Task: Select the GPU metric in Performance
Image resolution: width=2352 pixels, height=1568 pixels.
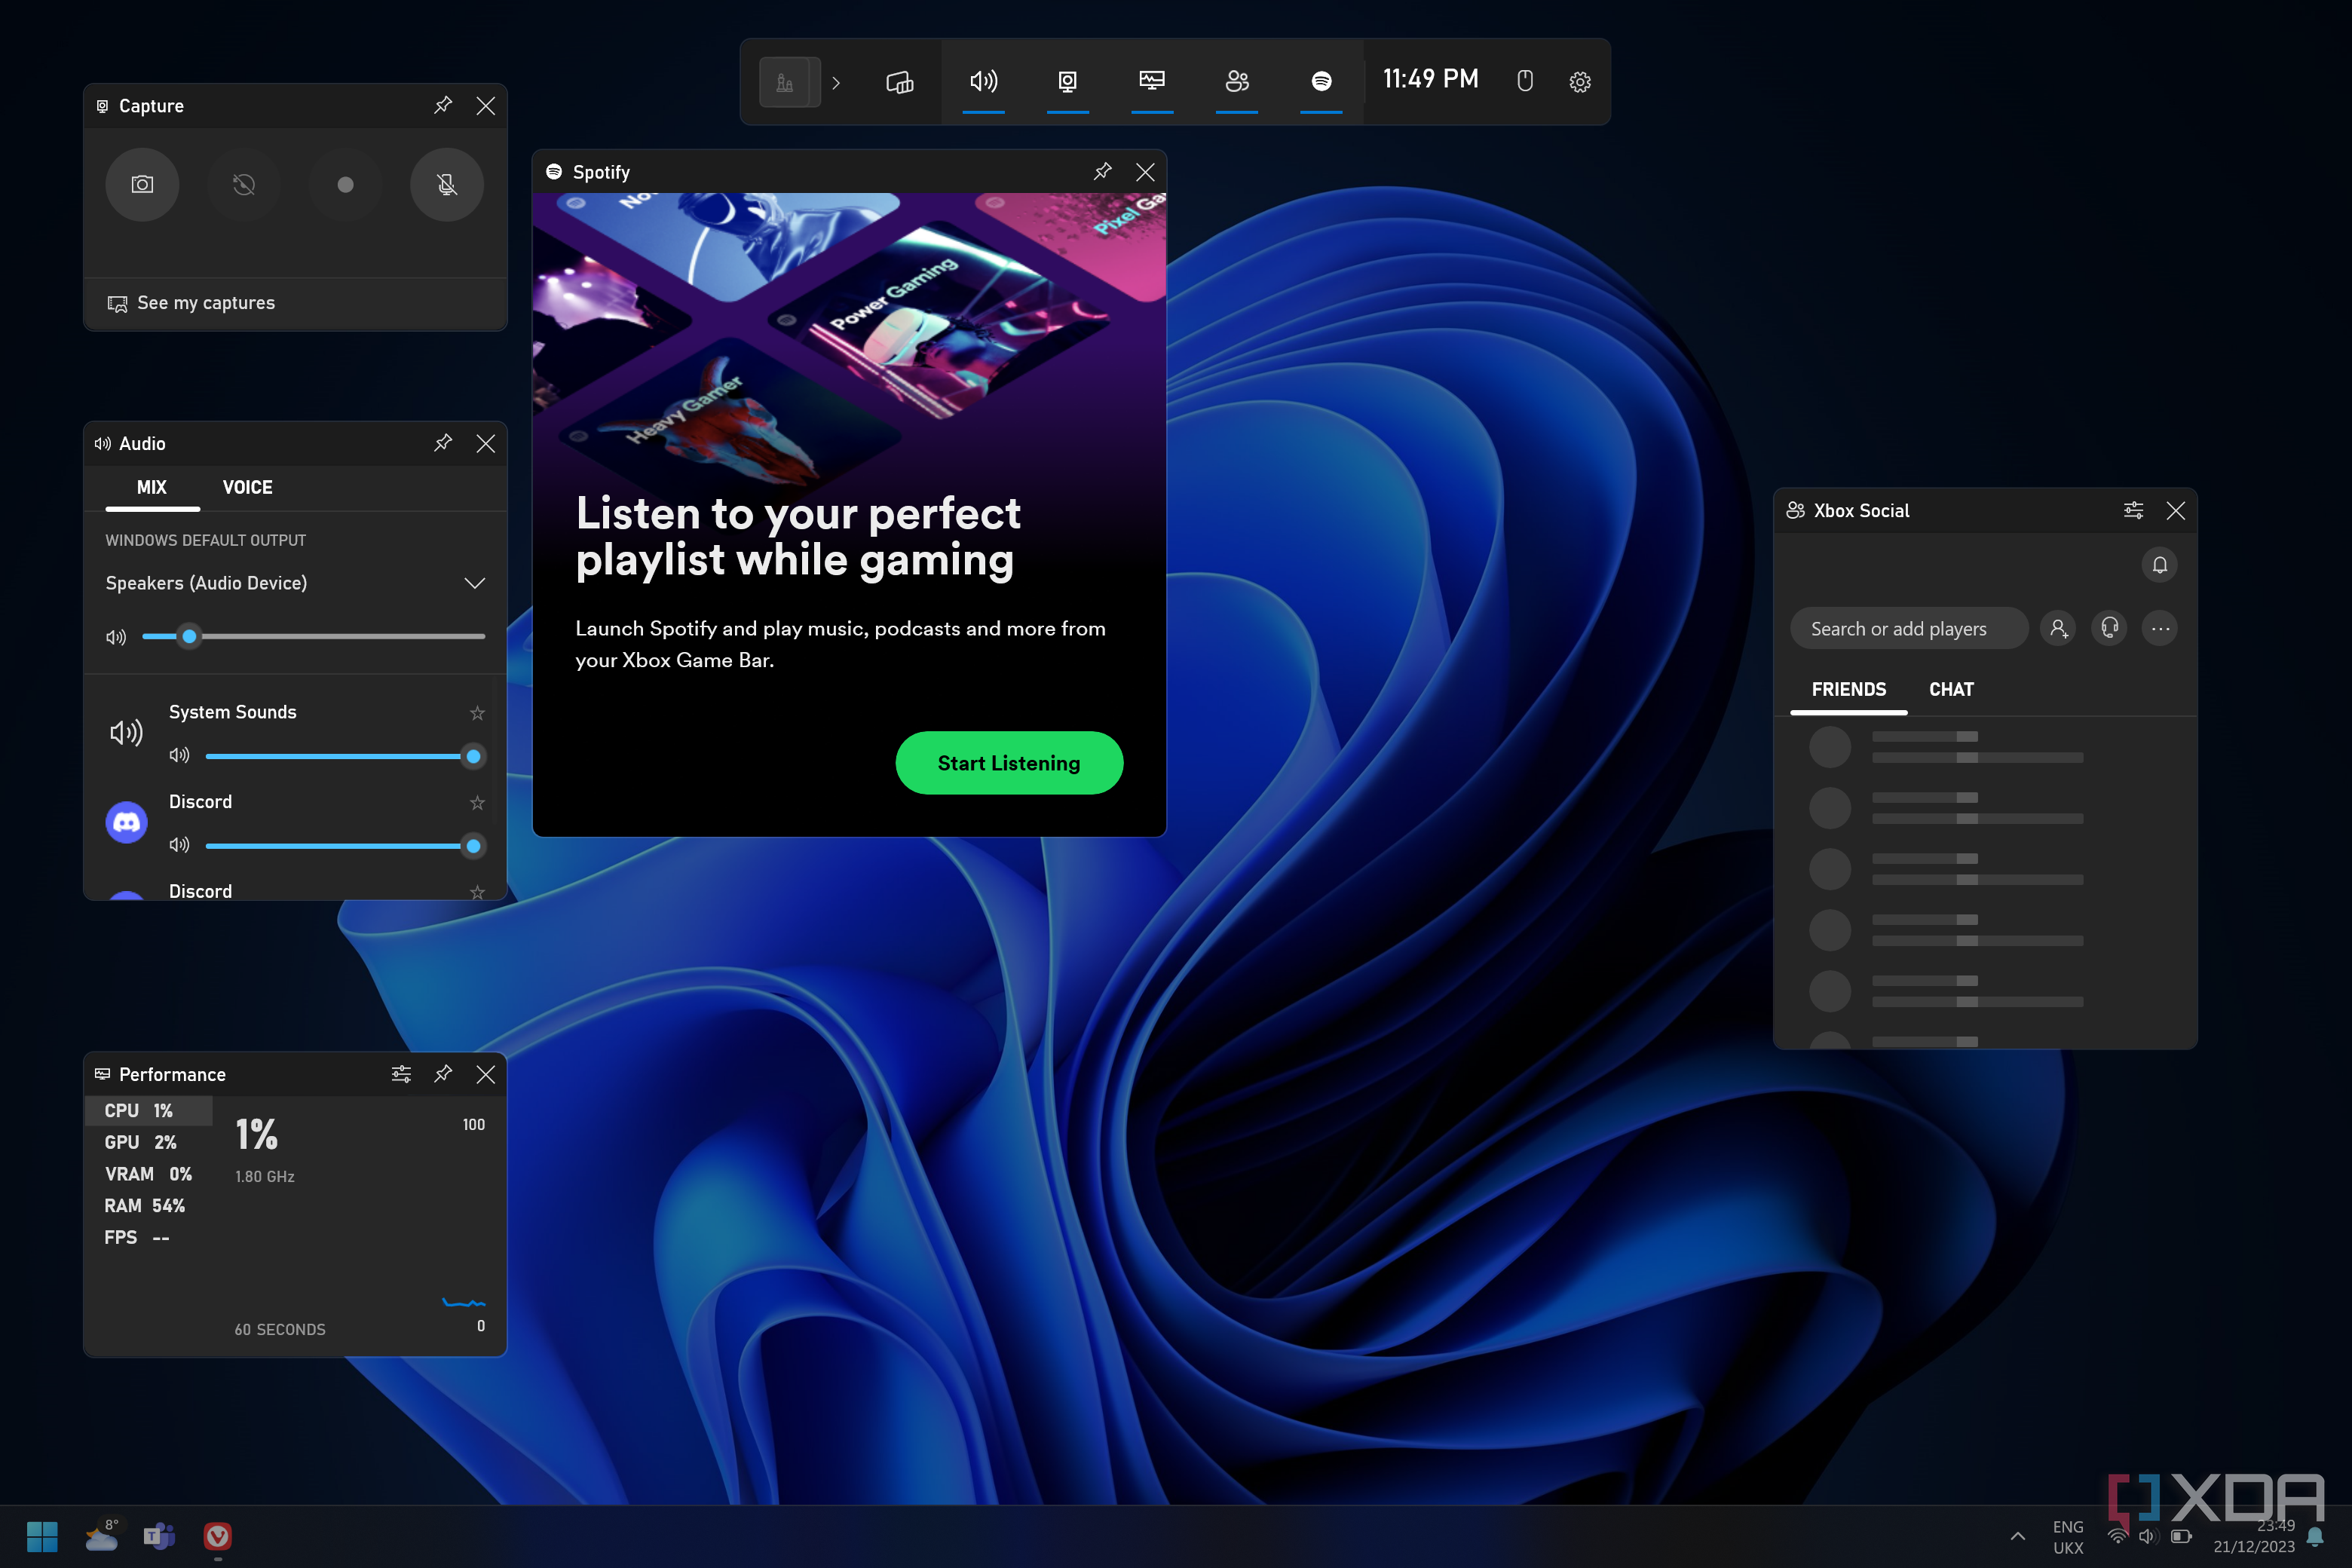Action: (148, 1142)
